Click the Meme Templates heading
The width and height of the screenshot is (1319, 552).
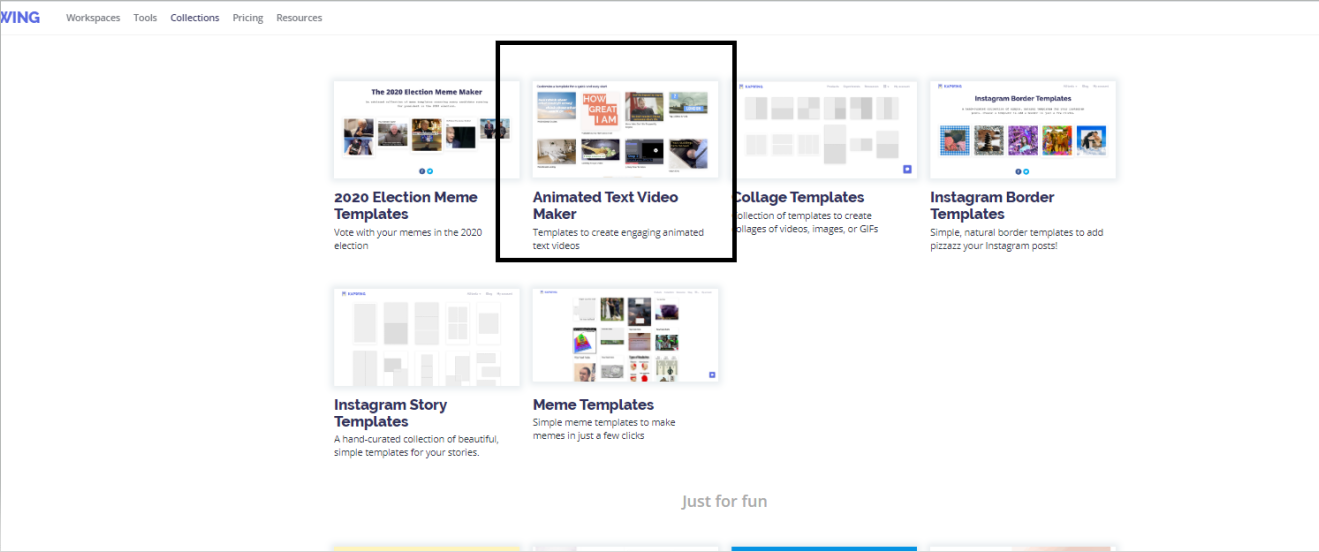[593, 405]
